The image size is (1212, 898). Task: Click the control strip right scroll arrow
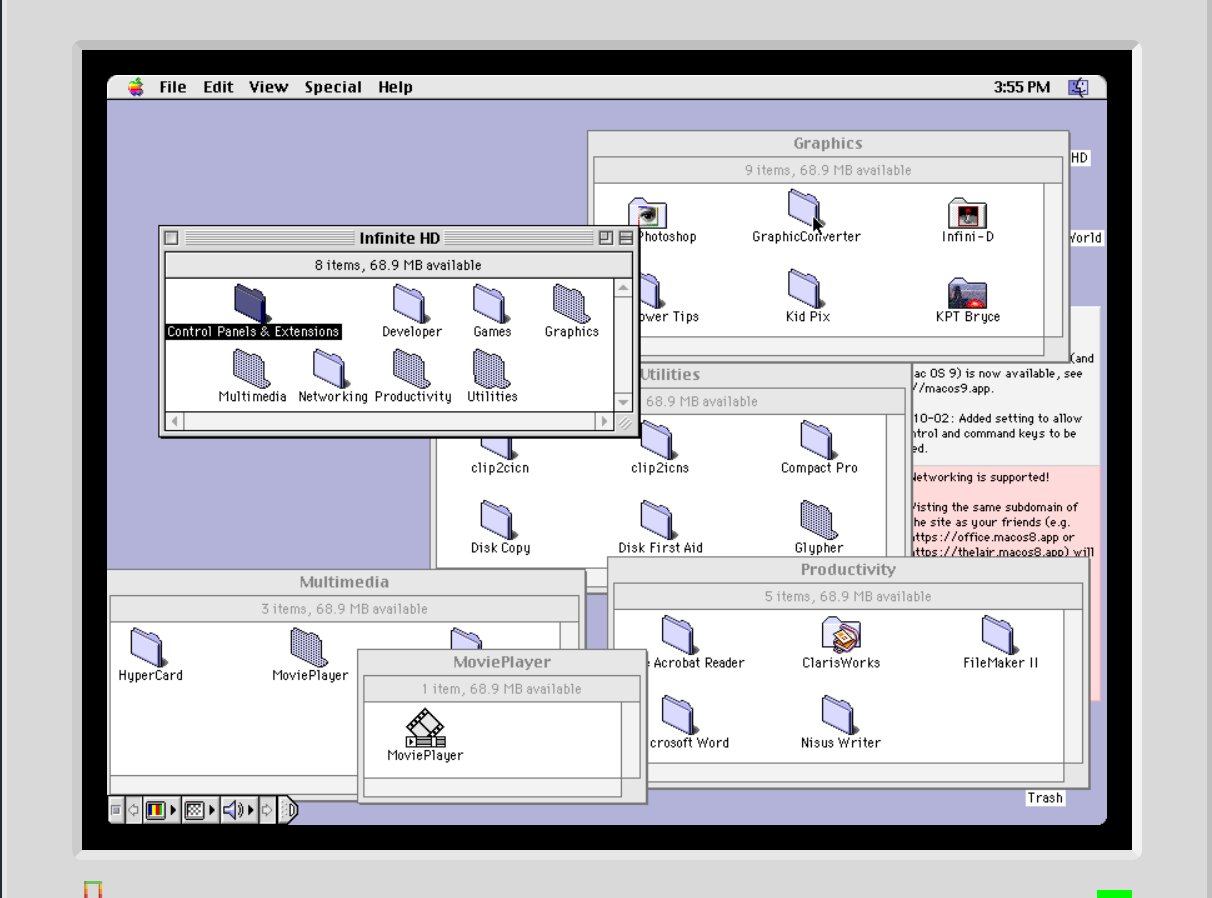tap(267, 810)
